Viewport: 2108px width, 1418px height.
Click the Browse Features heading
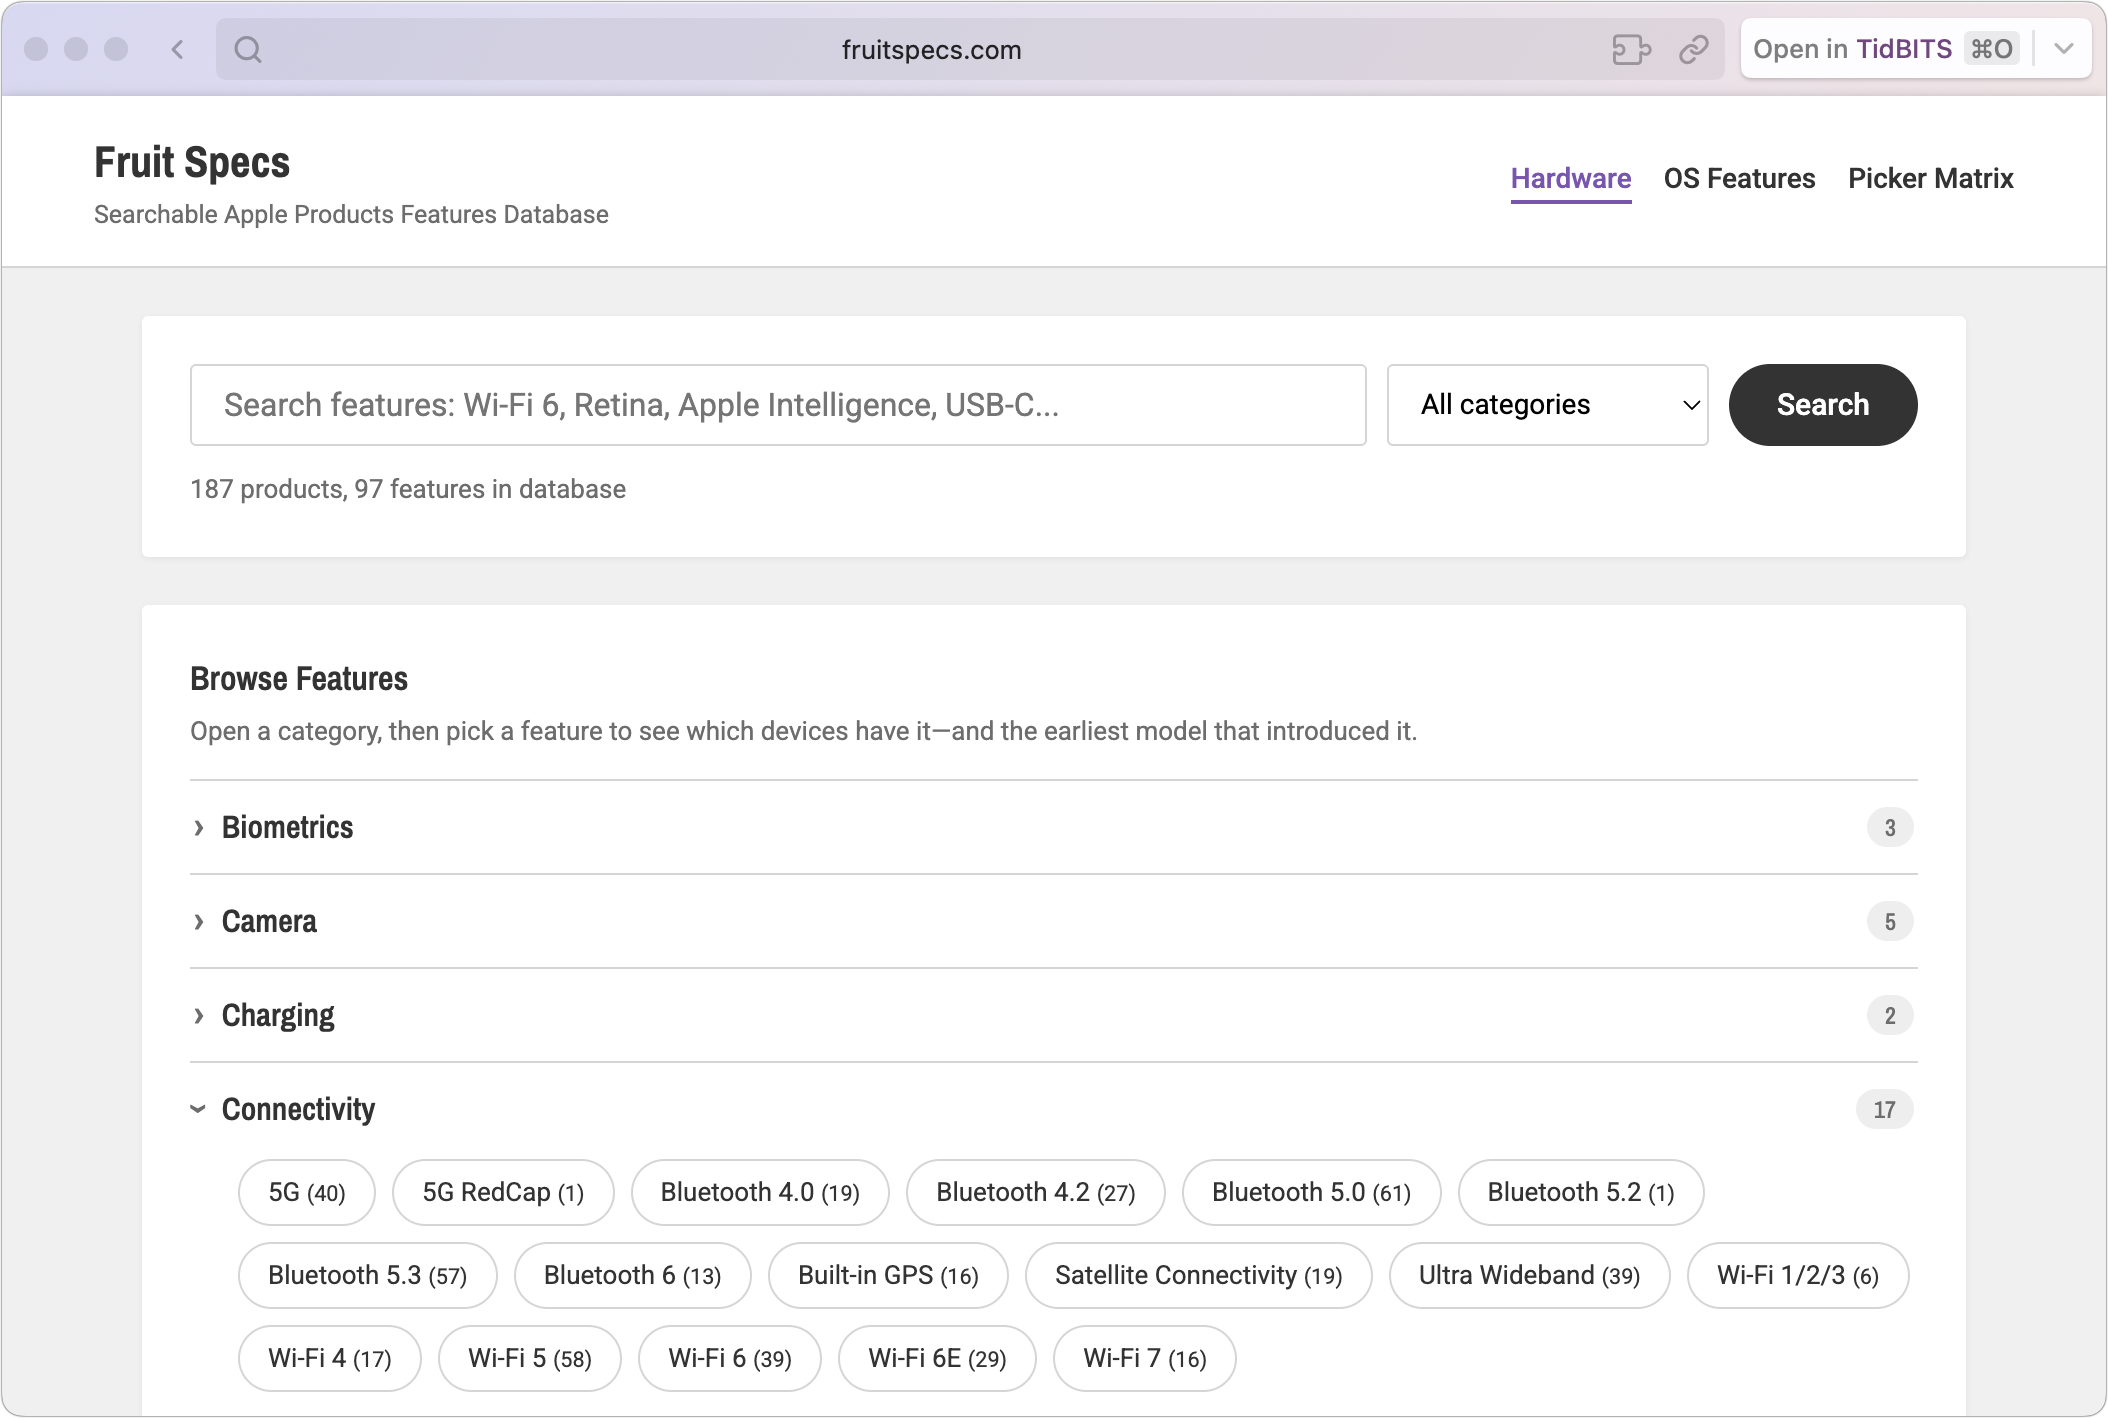(299, 679)
